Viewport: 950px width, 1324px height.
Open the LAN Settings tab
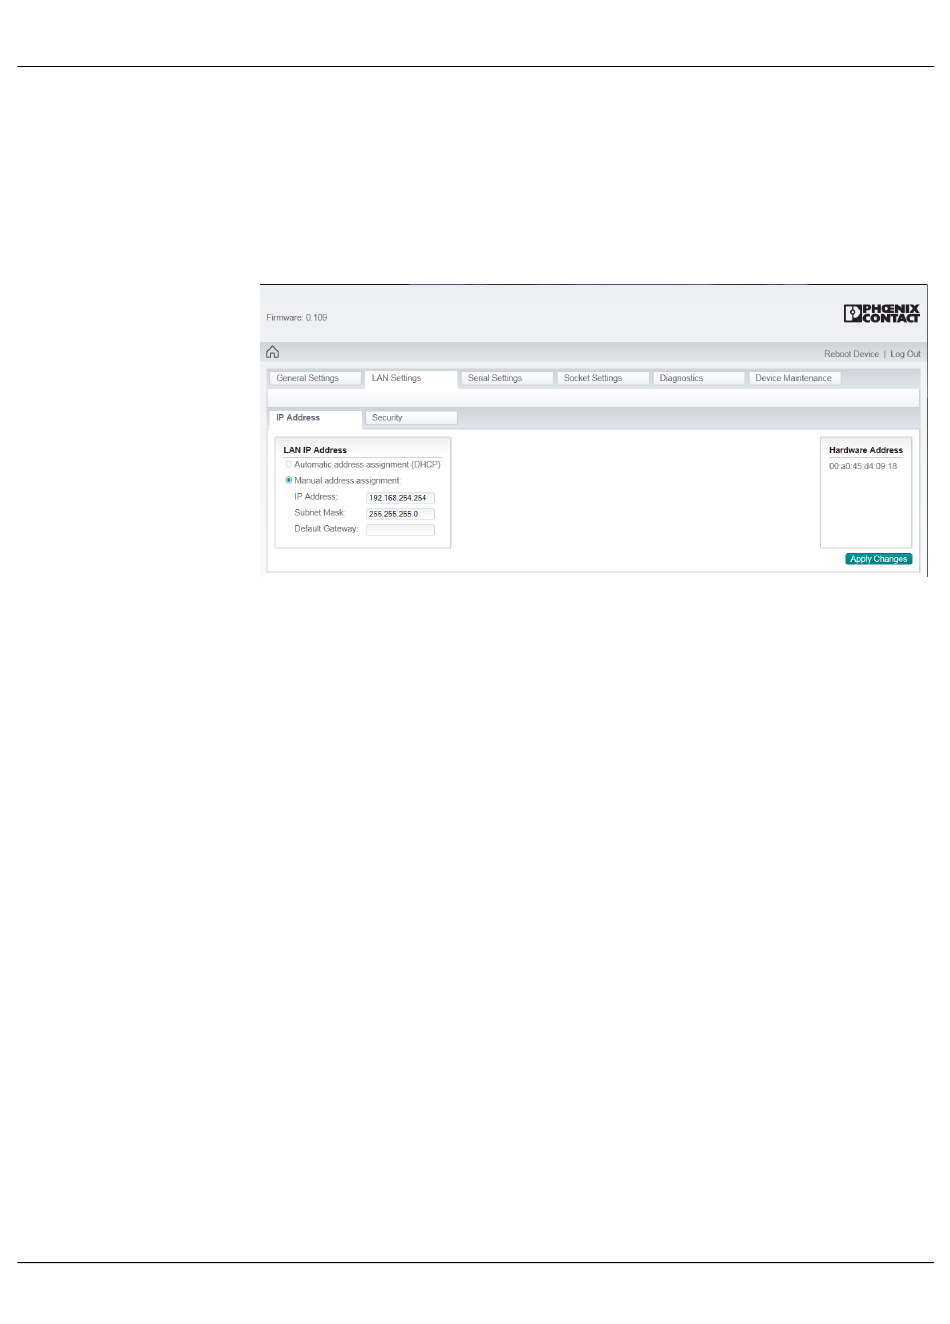point(411,378)
